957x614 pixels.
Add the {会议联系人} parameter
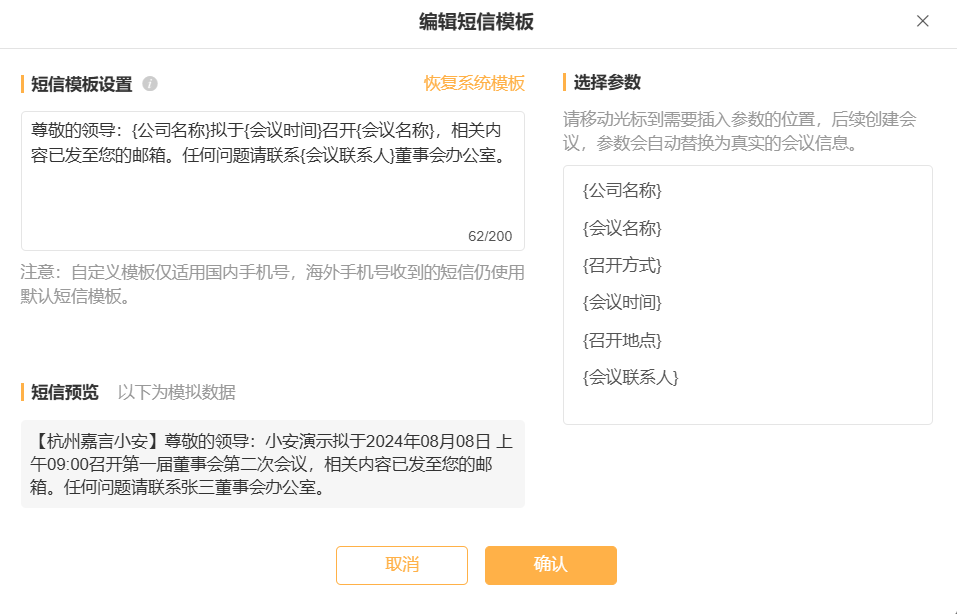tap(631, 377)
